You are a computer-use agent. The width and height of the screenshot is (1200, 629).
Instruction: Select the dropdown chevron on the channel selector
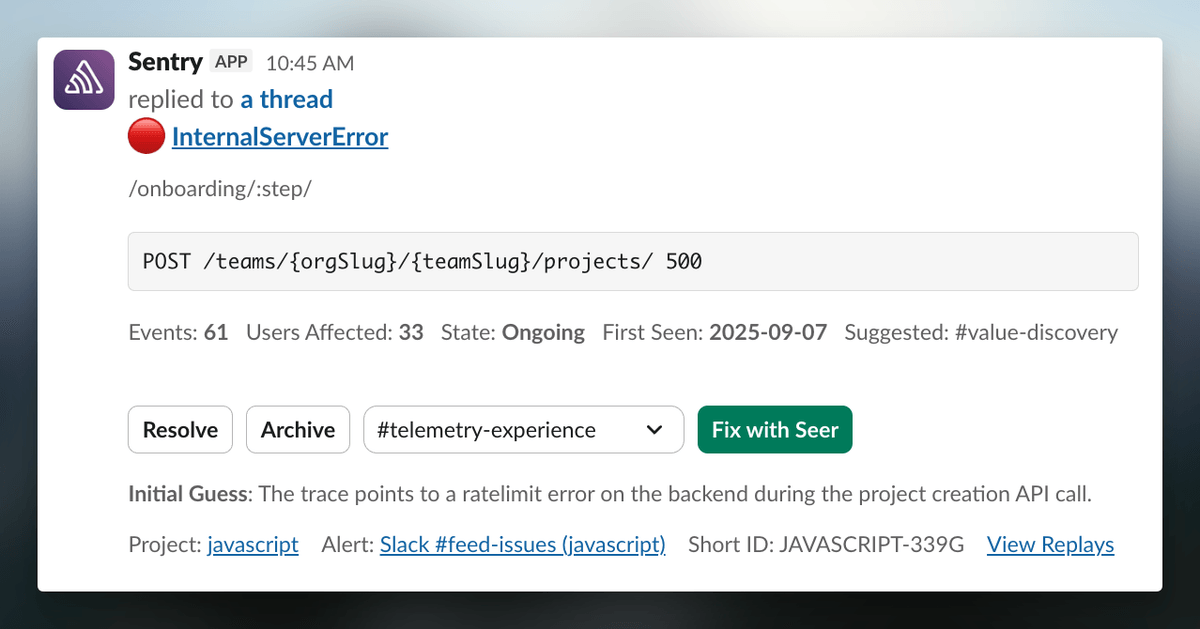[x=655, y=429]
